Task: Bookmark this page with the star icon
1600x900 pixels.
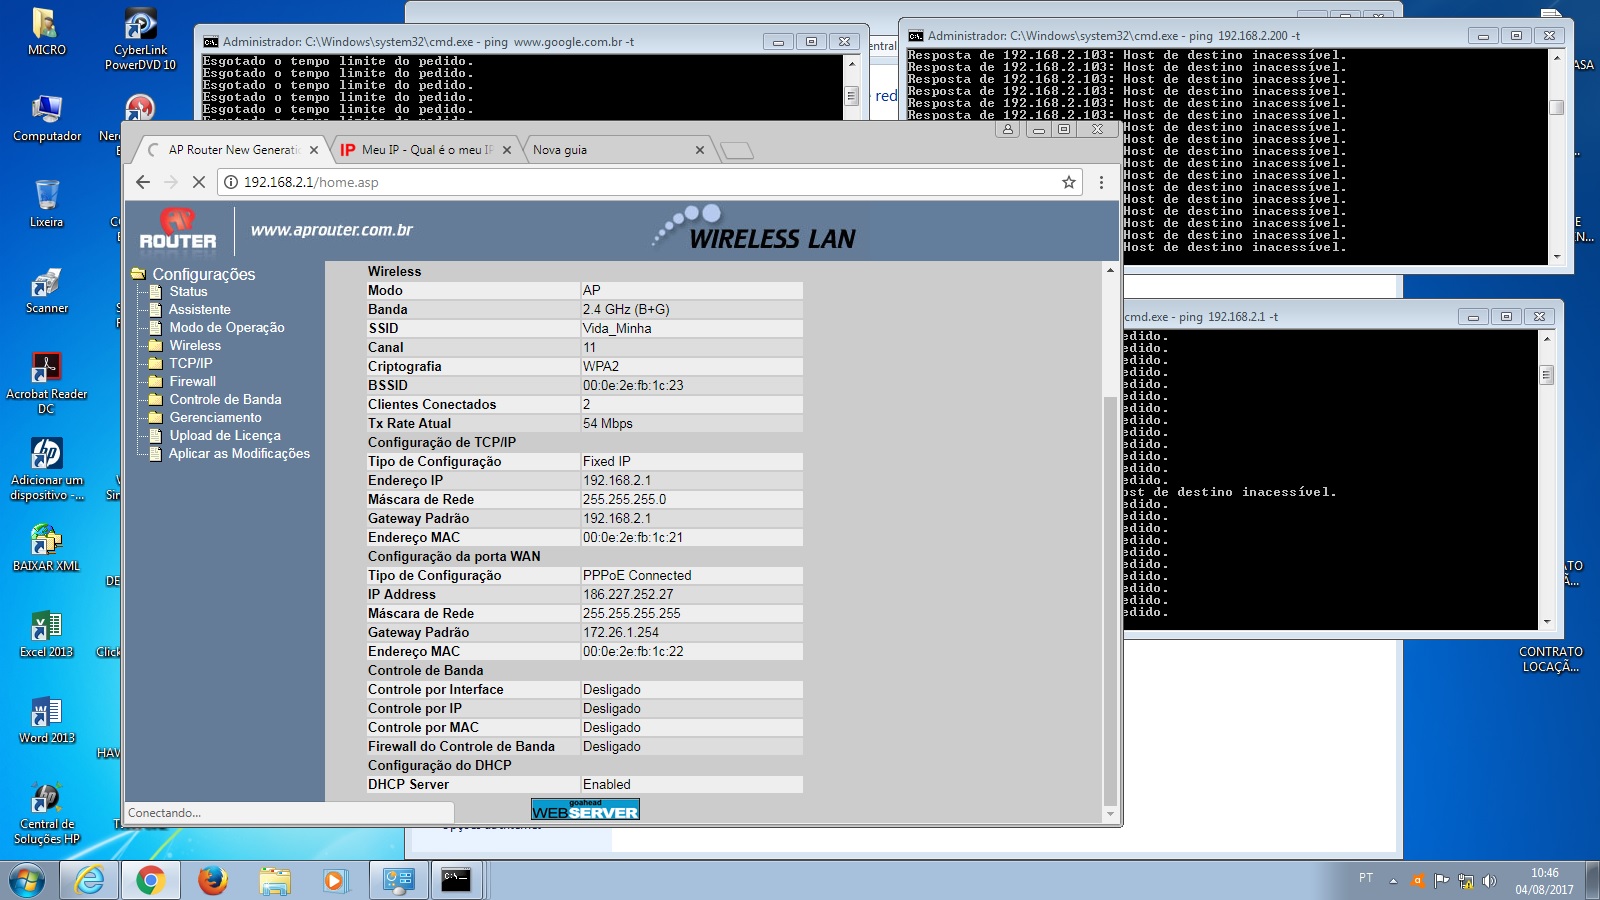Action: (1069, 182)
